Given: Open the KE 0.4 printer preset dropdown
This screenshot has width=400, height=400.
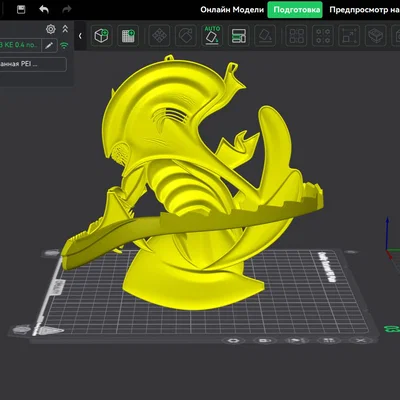Looking at the screenshot, I should pyautogui.click(x=19, y=45).
